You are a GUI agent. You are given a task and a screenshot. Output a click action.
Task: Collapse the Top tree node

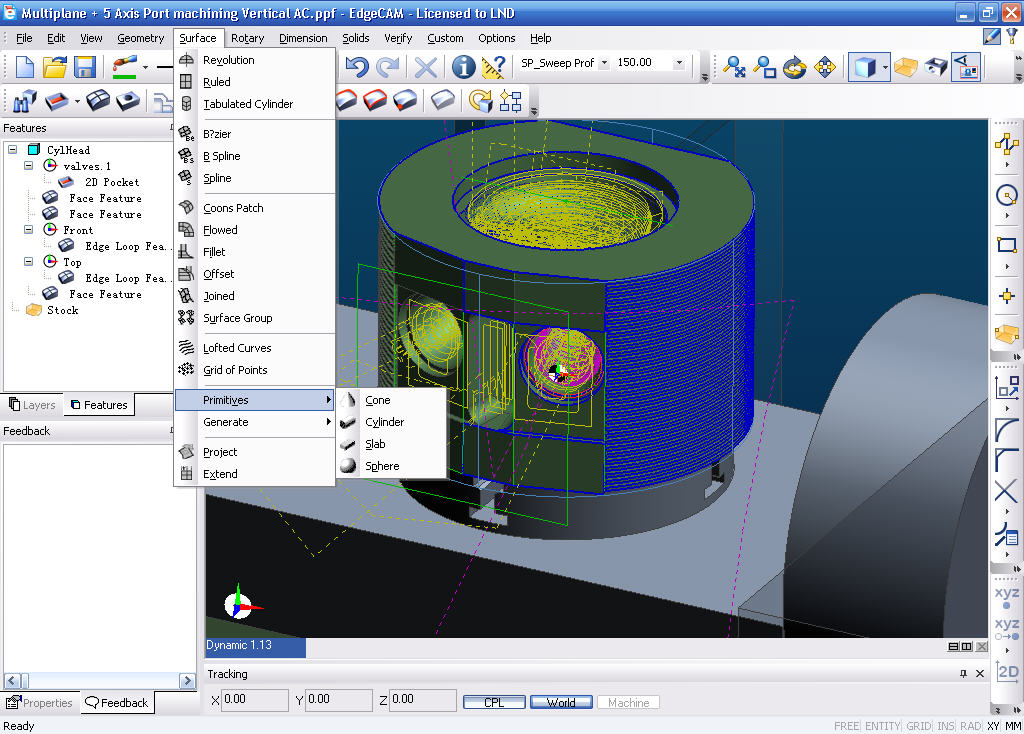click(28, 261)
